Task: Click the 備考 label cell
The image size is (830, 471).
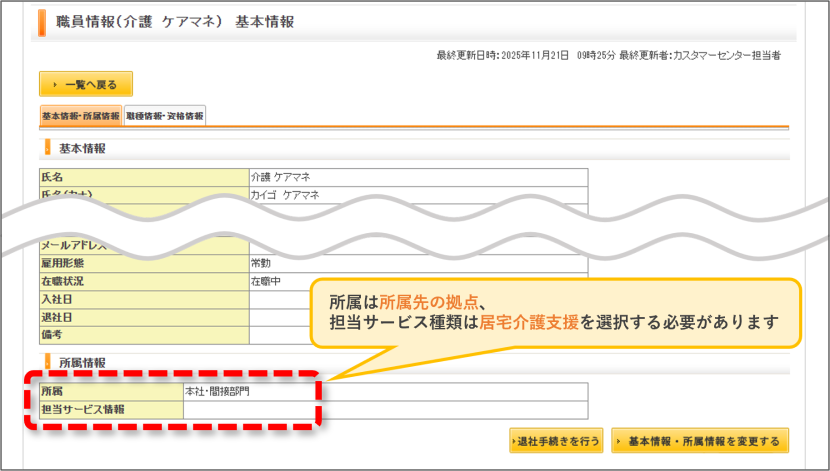Action: click(144, 335)
